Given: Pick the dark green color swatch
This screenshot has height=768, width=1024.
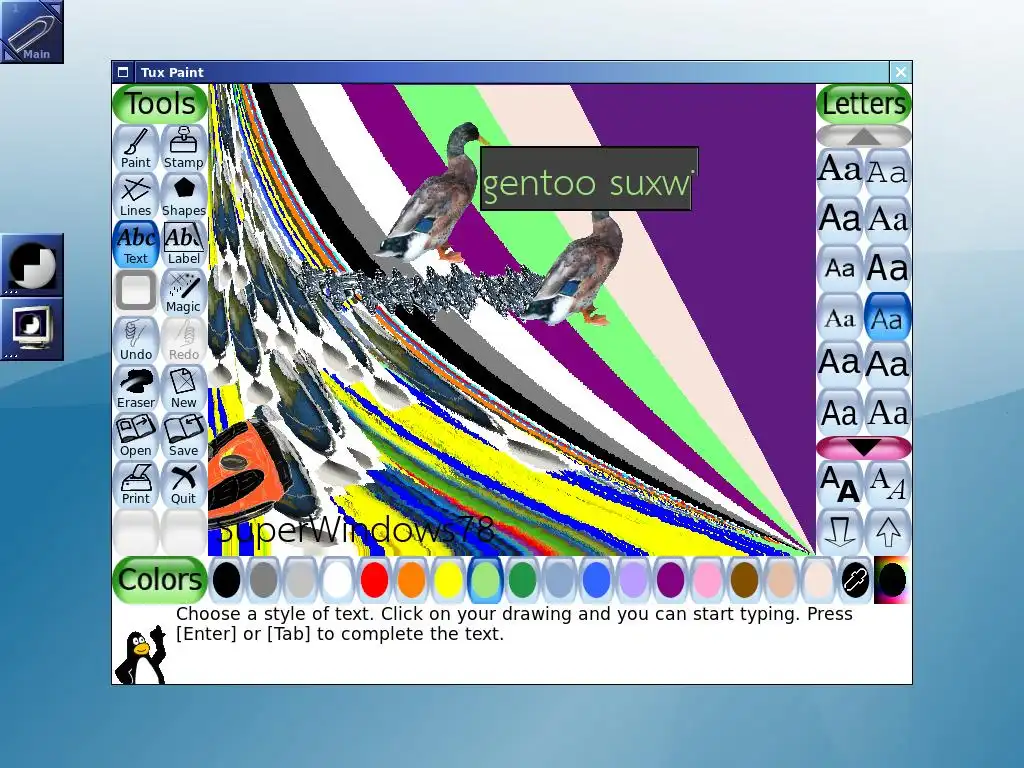Looking at the screenshot, I should 522,580.
